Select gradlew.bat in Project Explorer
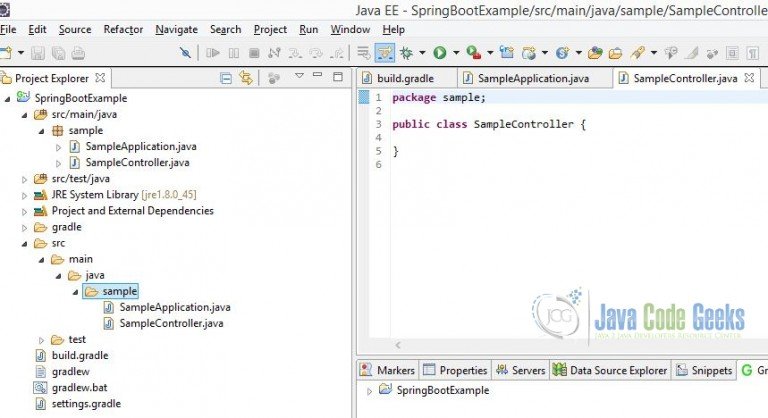 pyautogui.click(x=71, y=388)
